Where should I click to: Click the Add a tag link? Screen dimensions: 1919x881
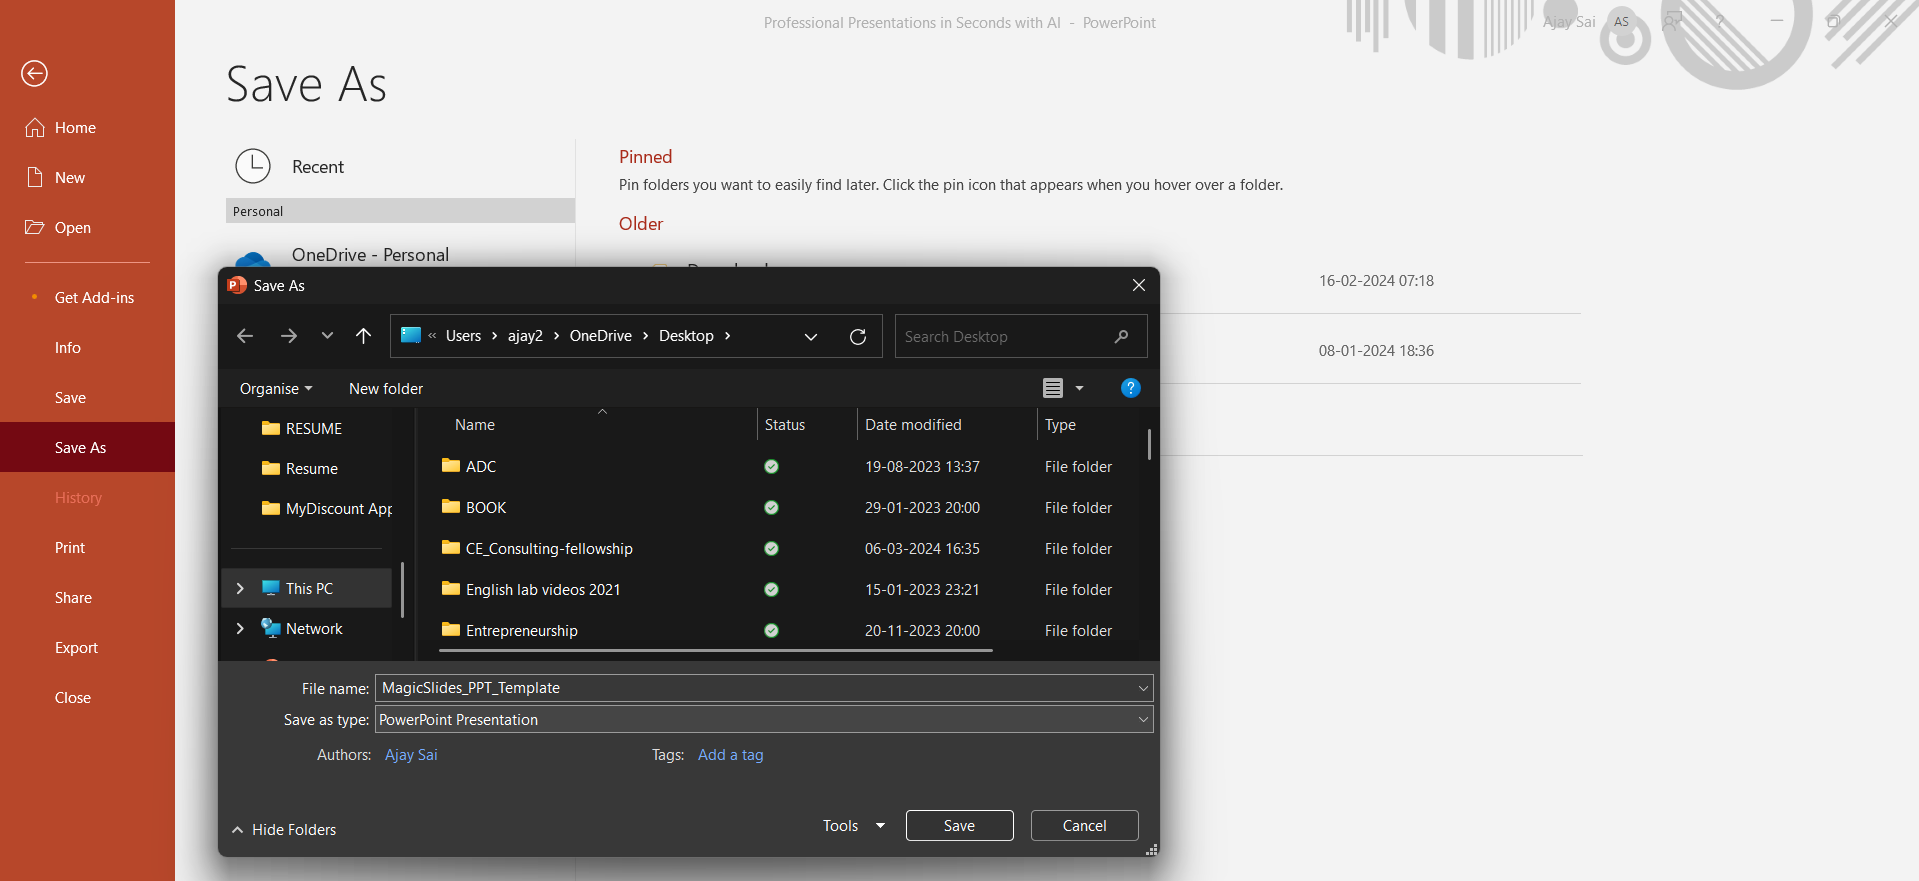tap(730, 755)
